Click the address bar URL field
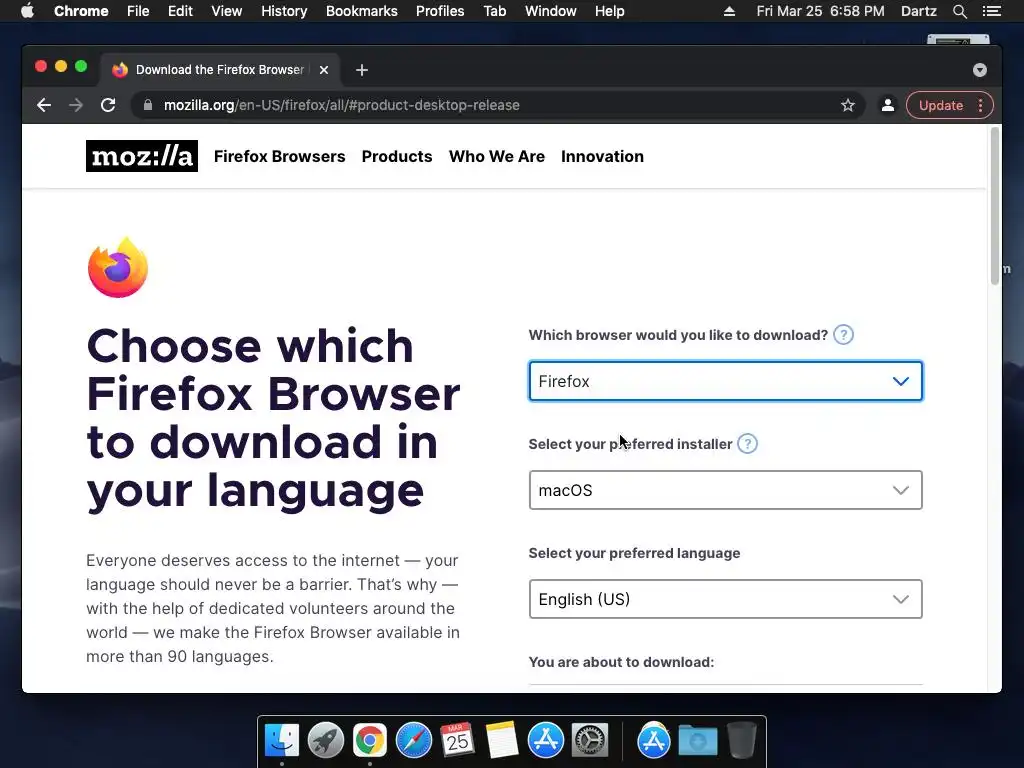1024x768 pixels. click(x=496, y=105)
